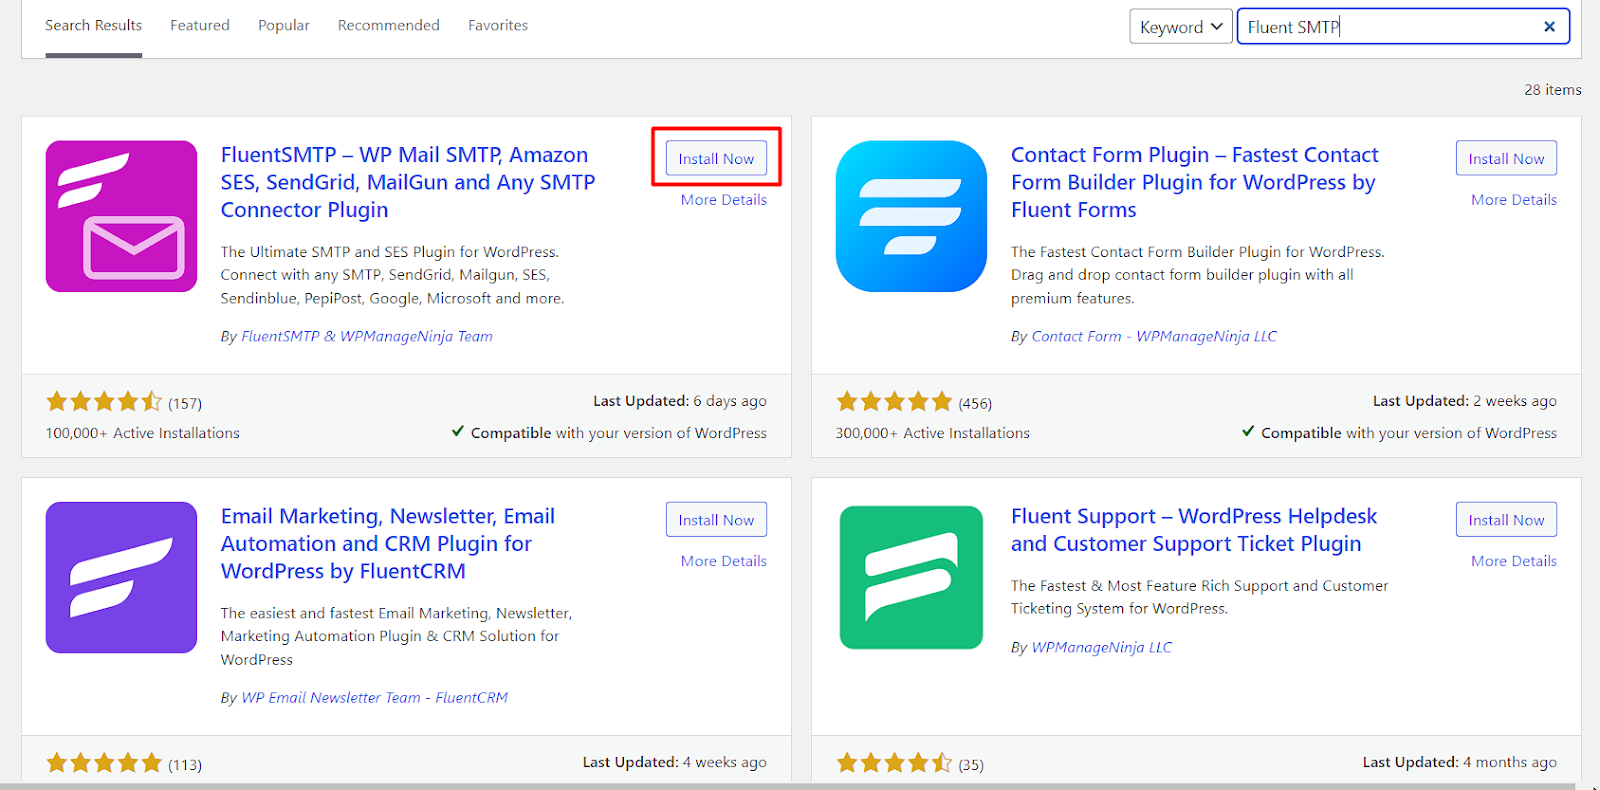Click the 28 items count text
The height and width of the screenshot is (790, 1600).
pyautogui.click(x=1553, y=90)
